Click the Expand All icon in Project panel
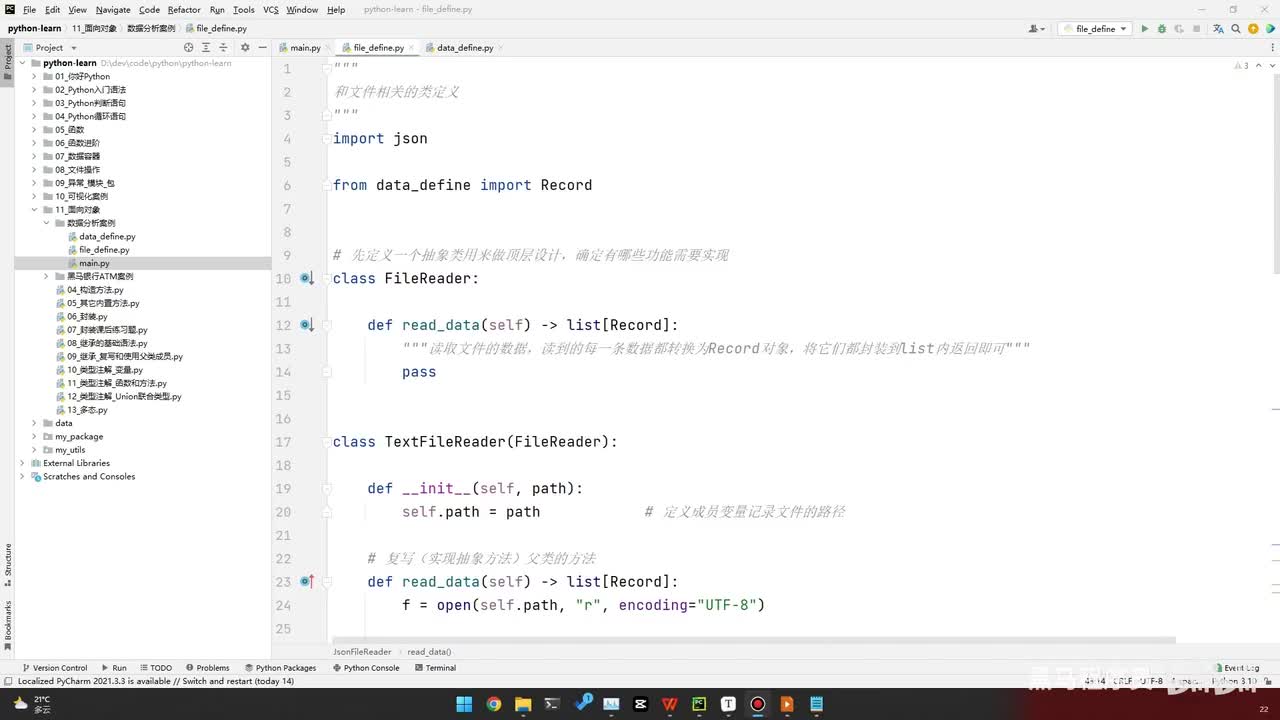 tap(207, 47)
